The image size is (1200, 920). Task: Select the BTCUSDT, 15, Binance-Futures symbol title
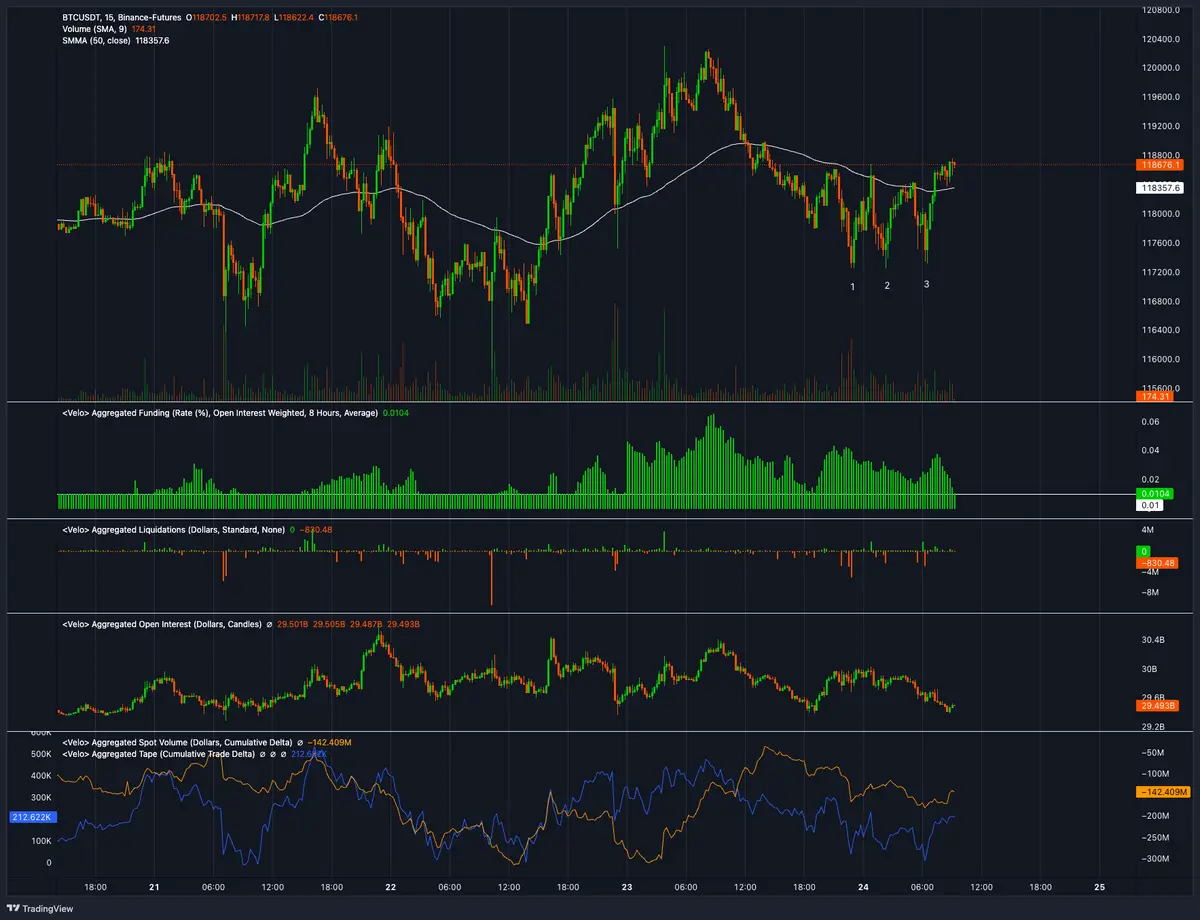[x=123, y=18]
